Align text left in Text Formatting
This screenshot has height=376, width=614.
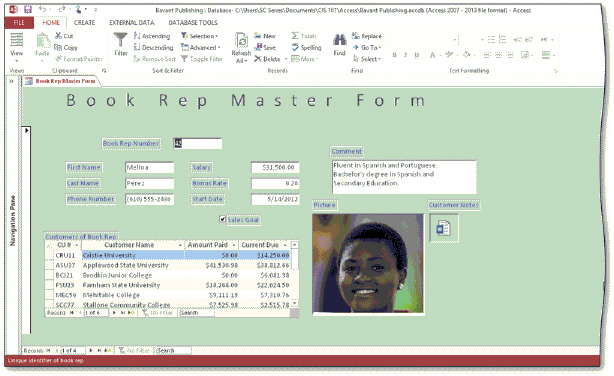487,55
